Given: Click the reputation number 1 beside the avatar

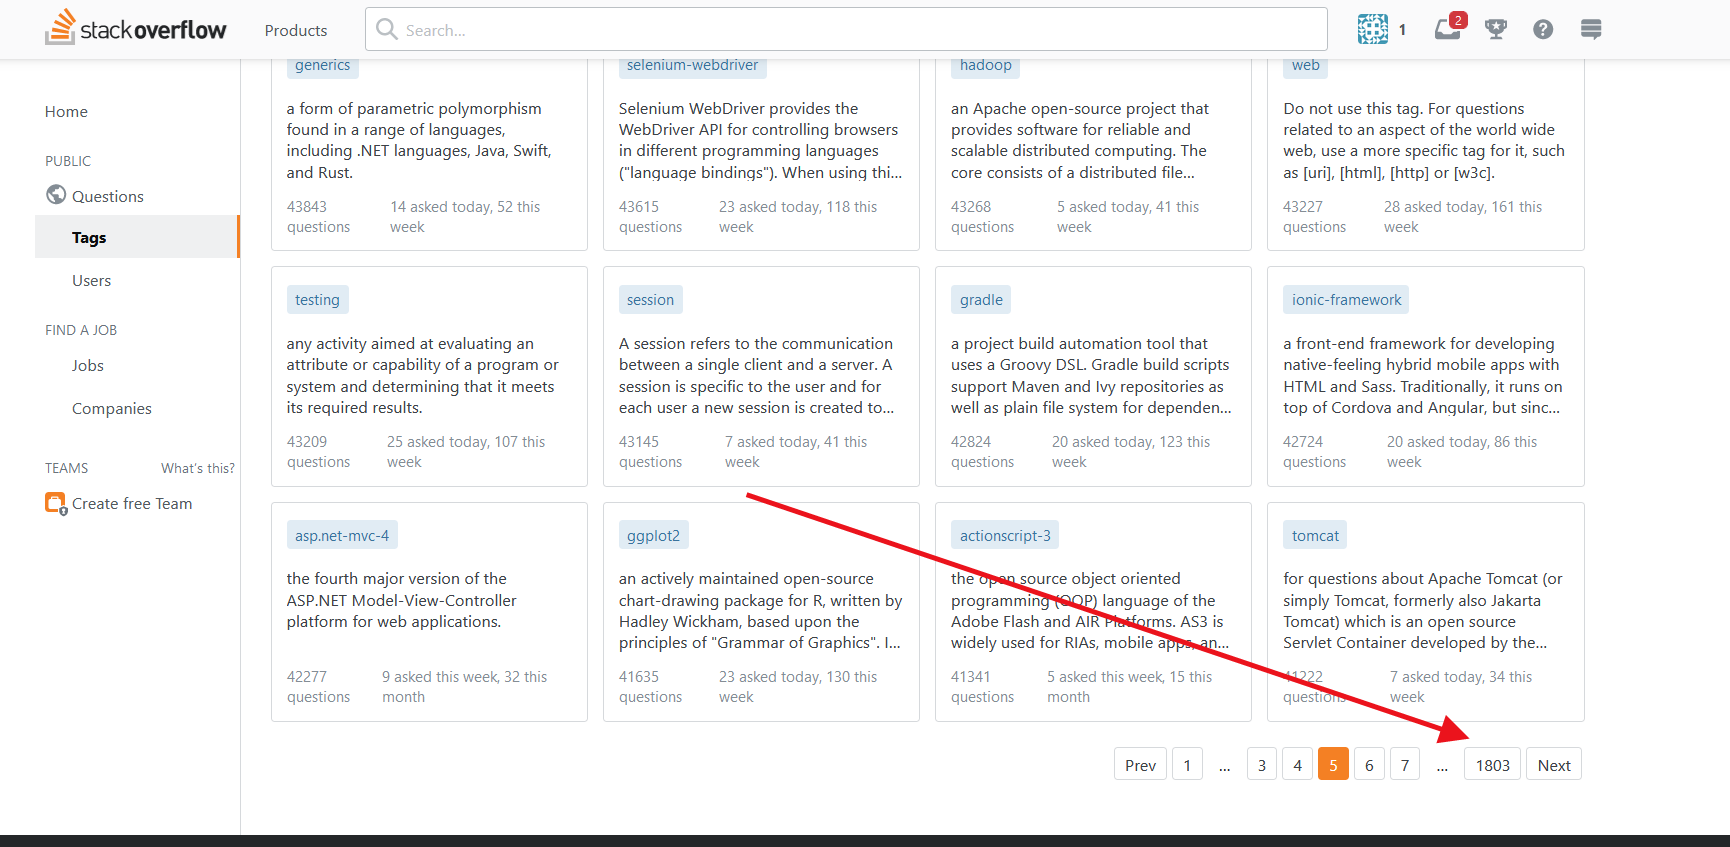Looking at the screenshot, I should click(x=1402, y=30).
